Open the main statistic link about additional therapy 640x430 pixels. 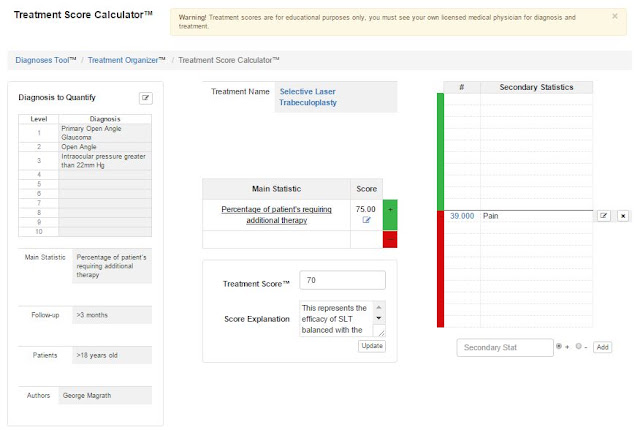pyautogui.click(x=276, y=215)
